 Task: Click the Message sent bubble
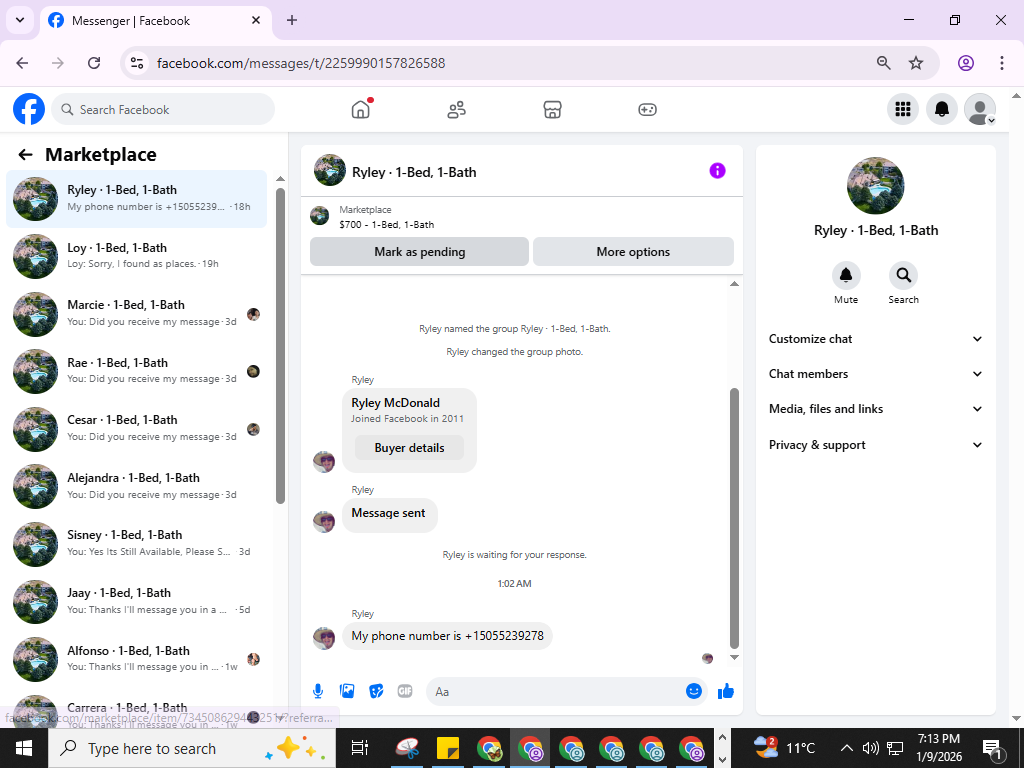click(389, 514)
